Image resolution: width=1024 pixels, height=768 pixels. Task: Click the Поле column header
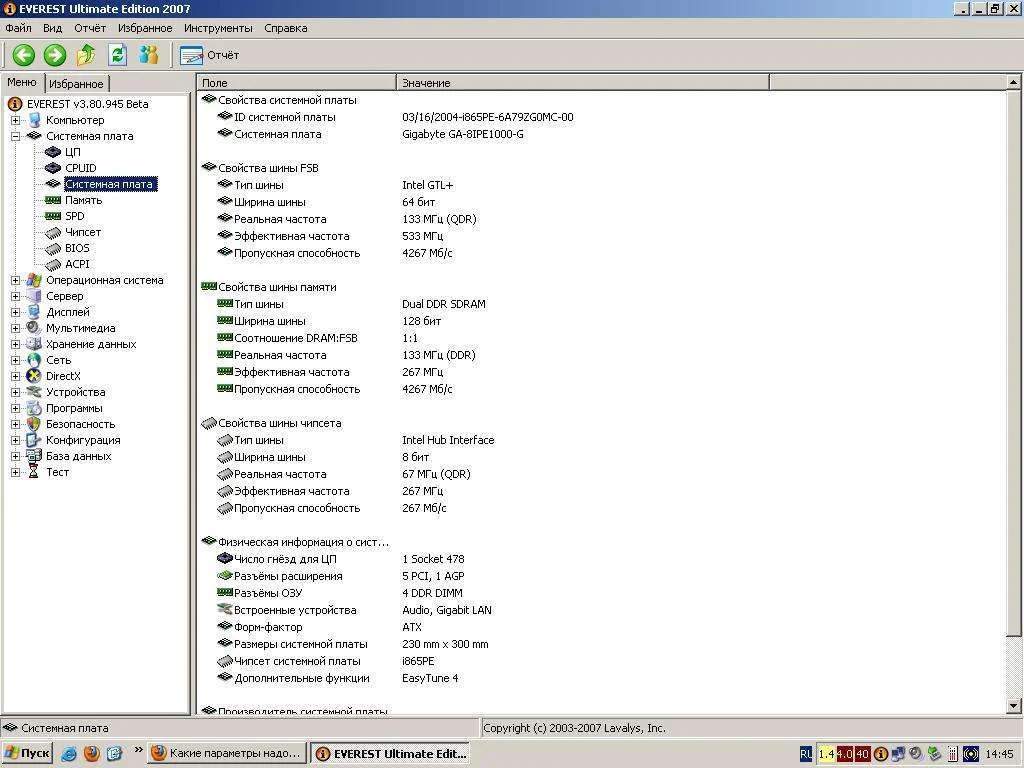296,83
